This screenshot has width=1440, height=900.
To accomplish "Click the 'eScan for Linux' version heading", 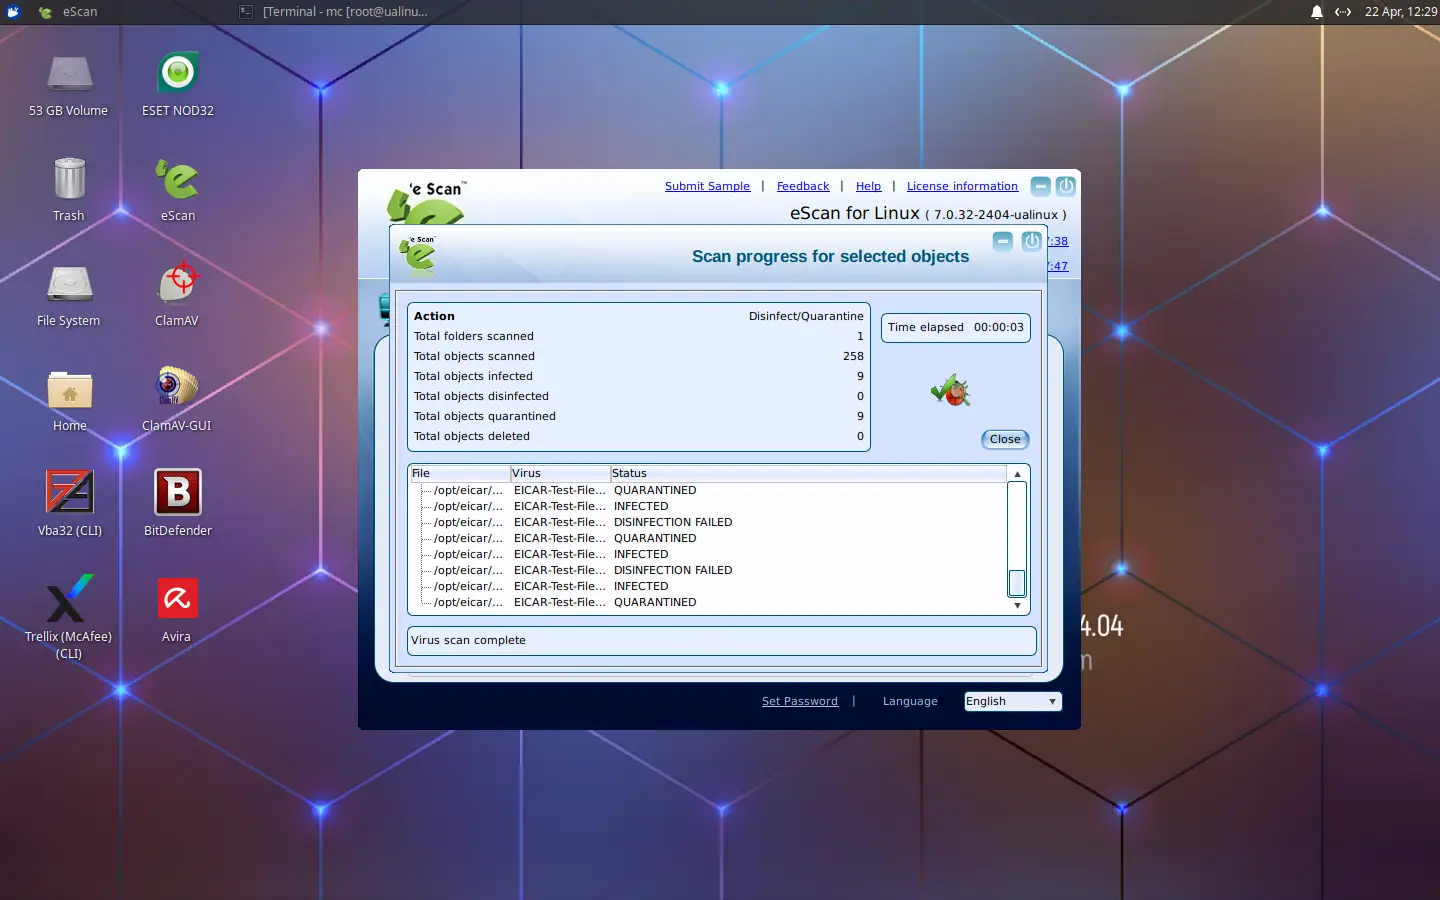I will pyautogui.click(x=928, y=213).
